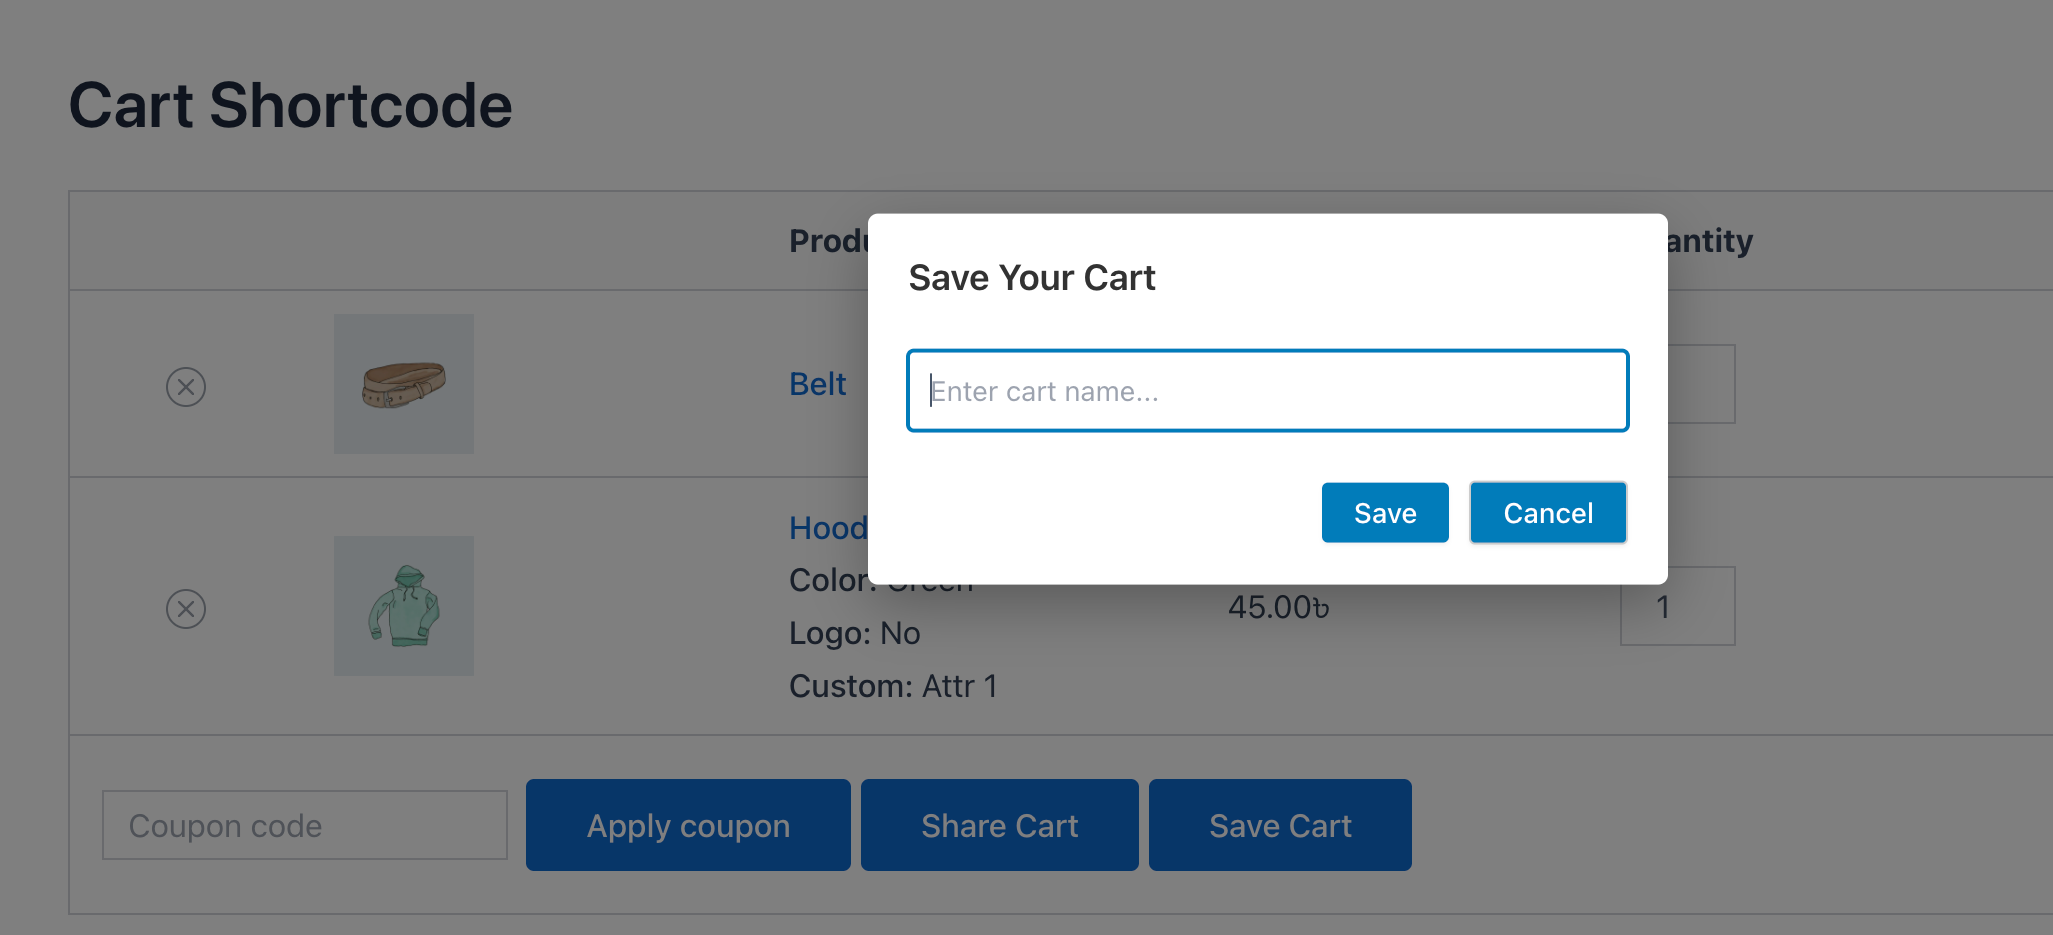Image resolution: width=2053 pixels, height=935 pixels.
Task: Click the Save Cart button
Action: 1280,824
